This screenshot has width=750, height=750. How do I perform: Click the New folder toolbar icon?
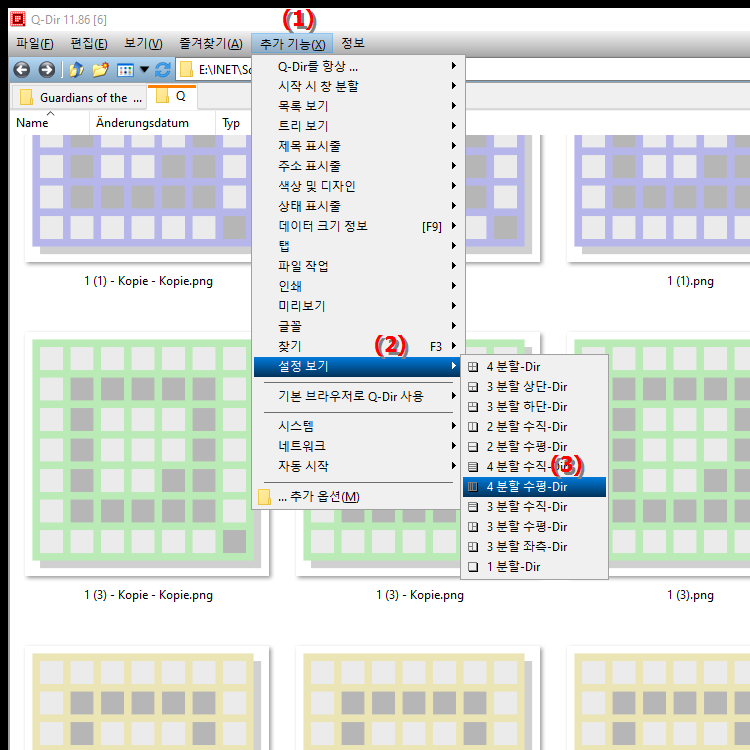[x=100, y=70]
